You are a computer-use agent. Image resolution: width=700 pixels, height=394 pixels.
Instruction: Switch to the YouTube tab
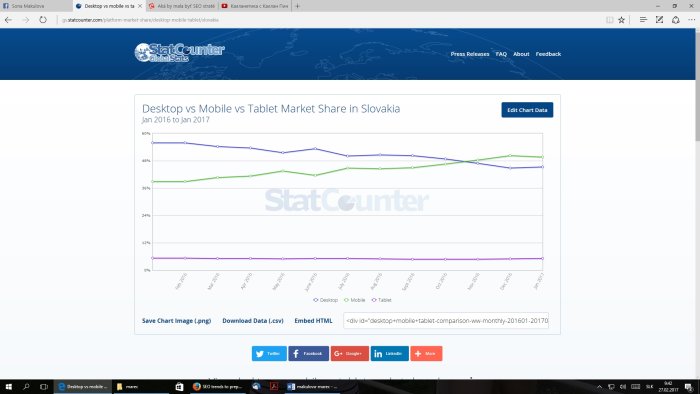click(x=254, y=6)
